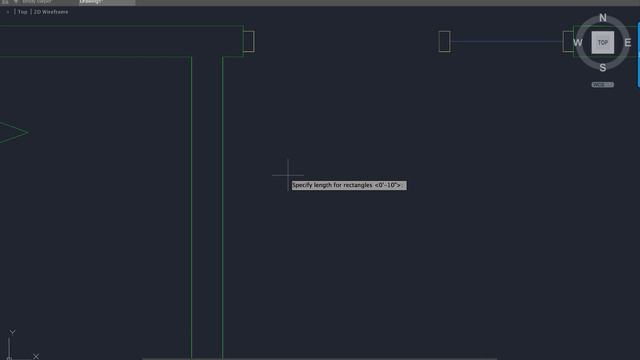Click the E compass direction on ViewCube
640x360 pixels.
(x=628, y=42)
